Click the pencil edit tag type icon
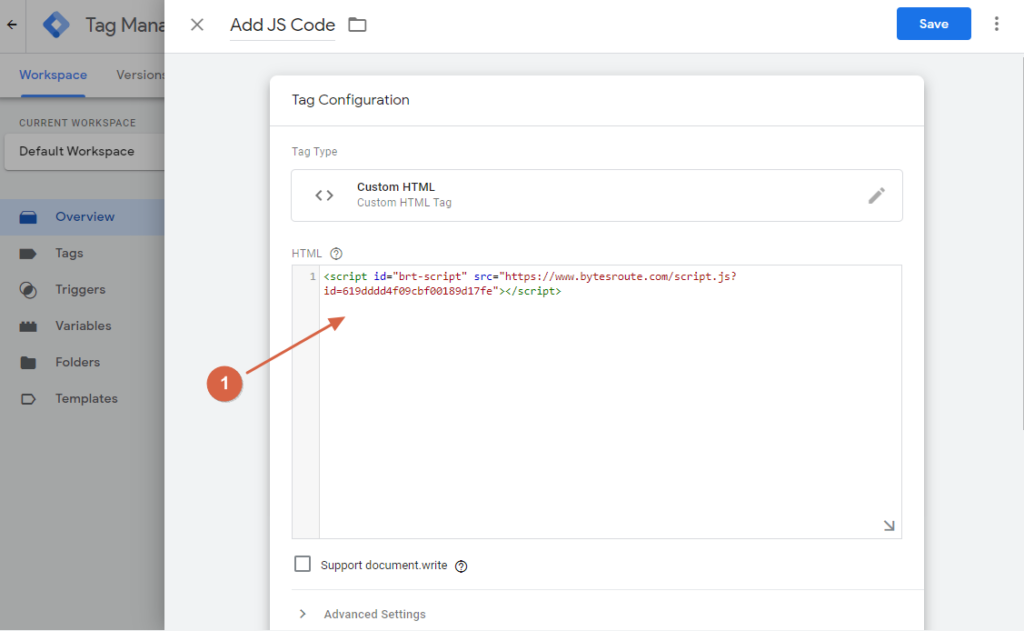The height and width of the screenshot is (631, 1024). (x=876, y=195)
